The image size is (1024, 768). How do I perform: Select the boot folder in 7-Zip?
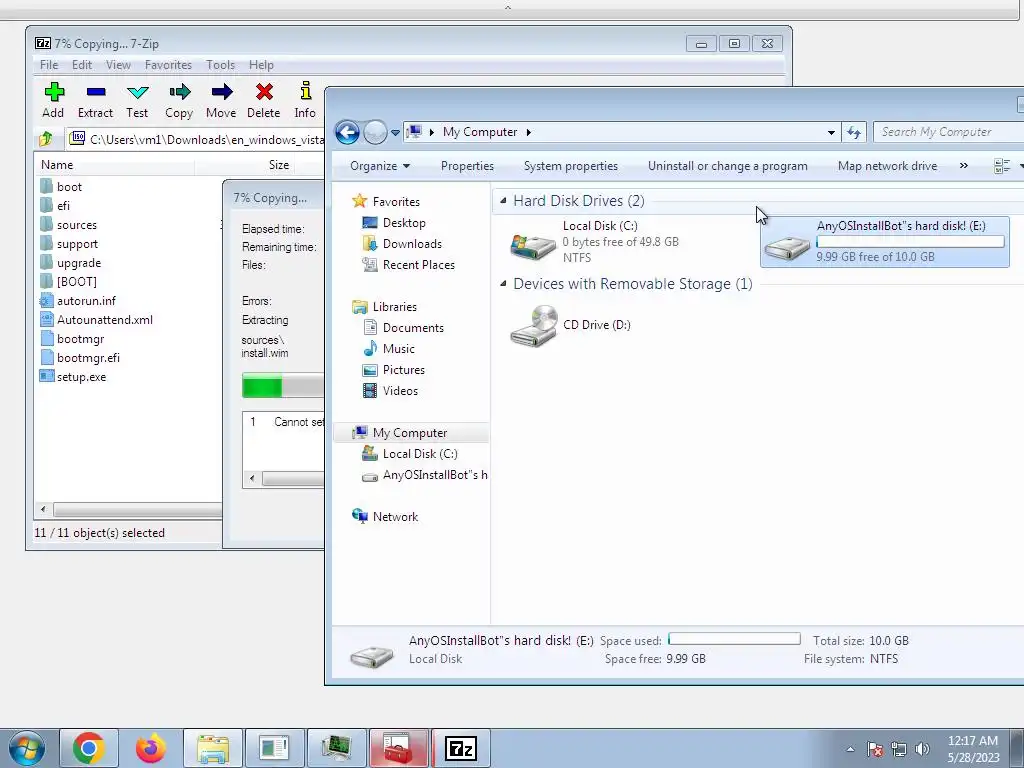tap(61, 187)
